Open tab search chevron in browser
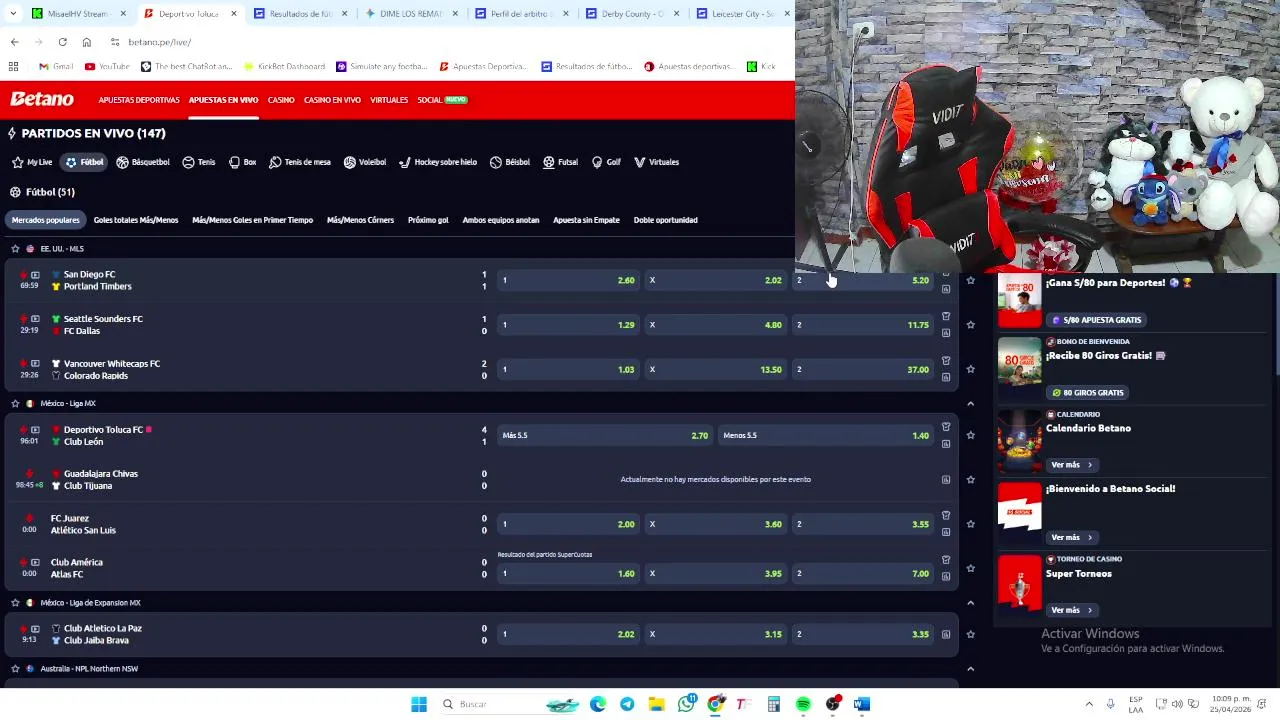1280x720 pixels. pyautogui.click(x=13, y=14)
